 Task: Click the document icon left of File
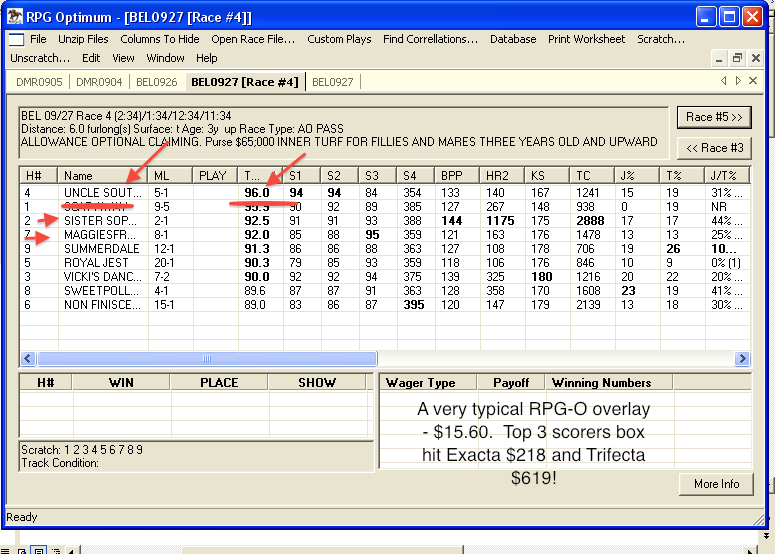coord(16,40)
